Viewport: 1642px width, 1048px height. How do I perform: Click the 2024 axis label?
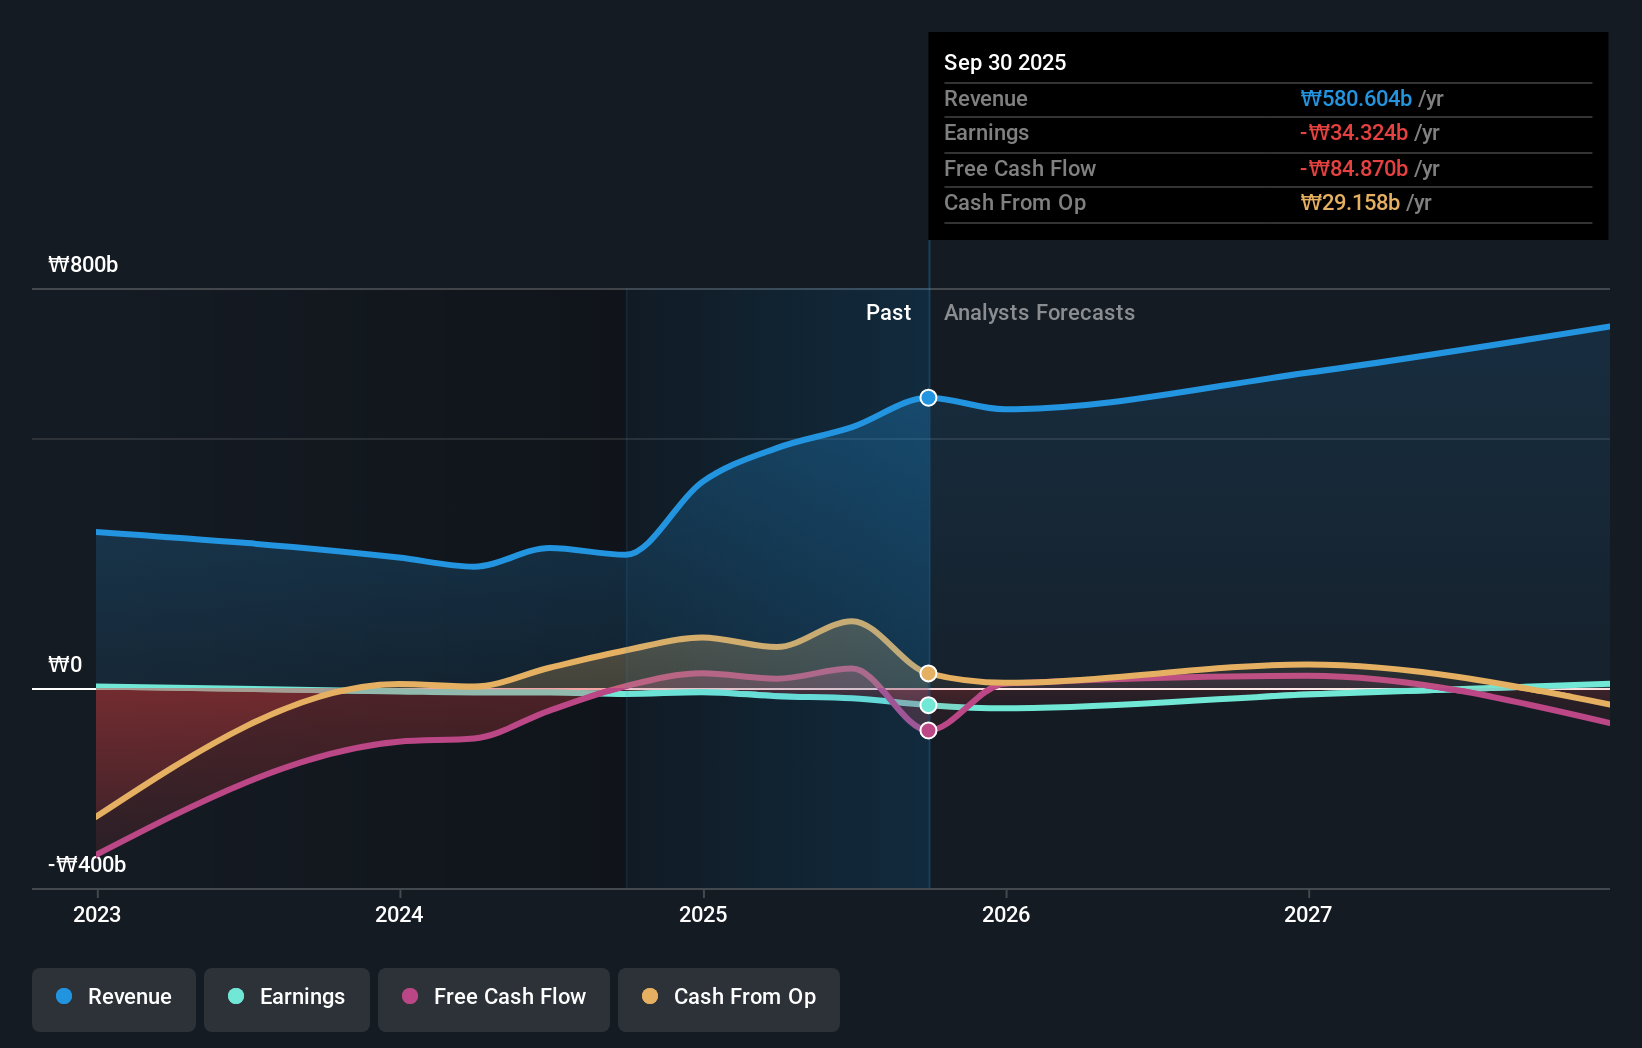click(399, 913)
